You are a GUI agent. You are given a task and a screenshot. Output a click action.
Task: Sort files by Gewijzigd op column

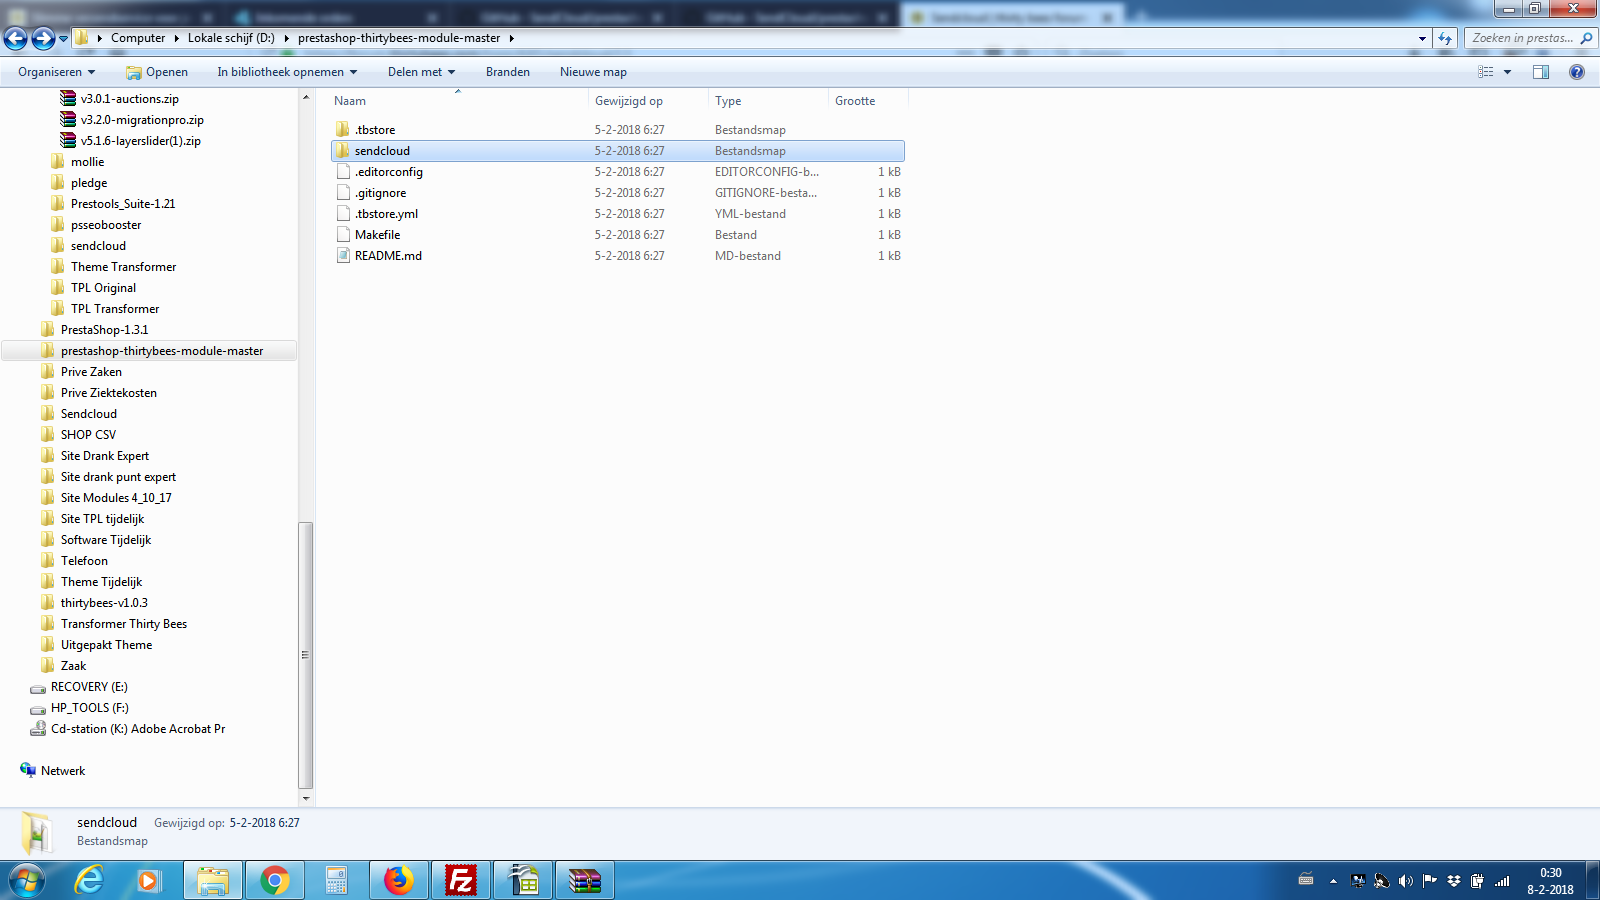click(x=629, y=101)
